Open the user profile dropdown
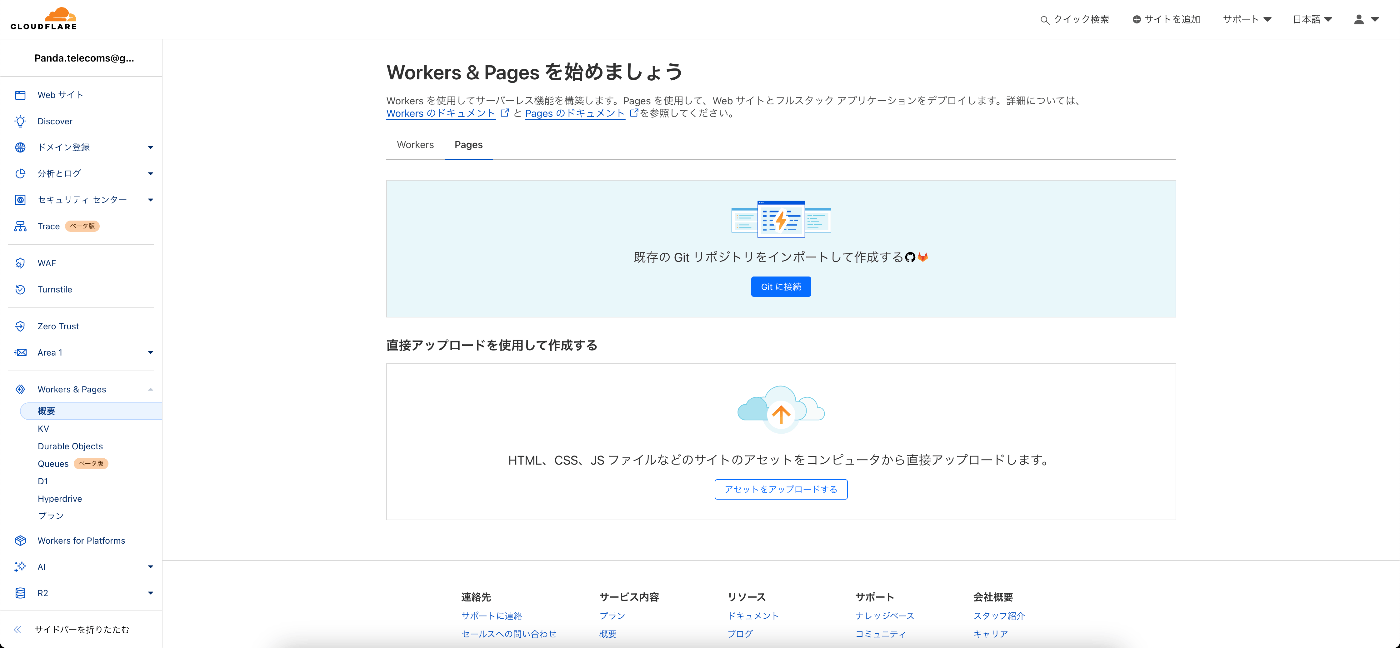This screenshot has width=1400, height=648. point(1365,19)
